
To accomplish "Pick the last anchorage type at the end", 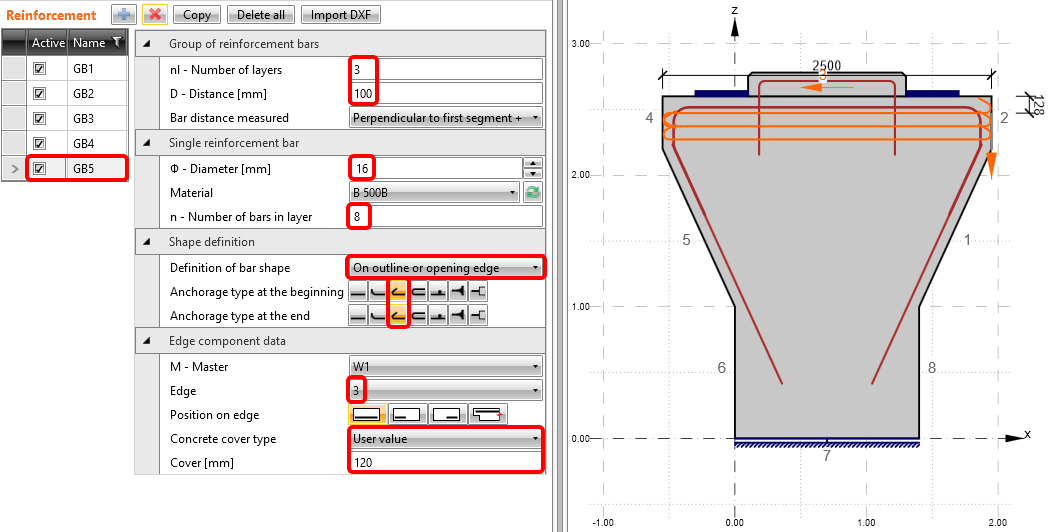I will 478,316.
